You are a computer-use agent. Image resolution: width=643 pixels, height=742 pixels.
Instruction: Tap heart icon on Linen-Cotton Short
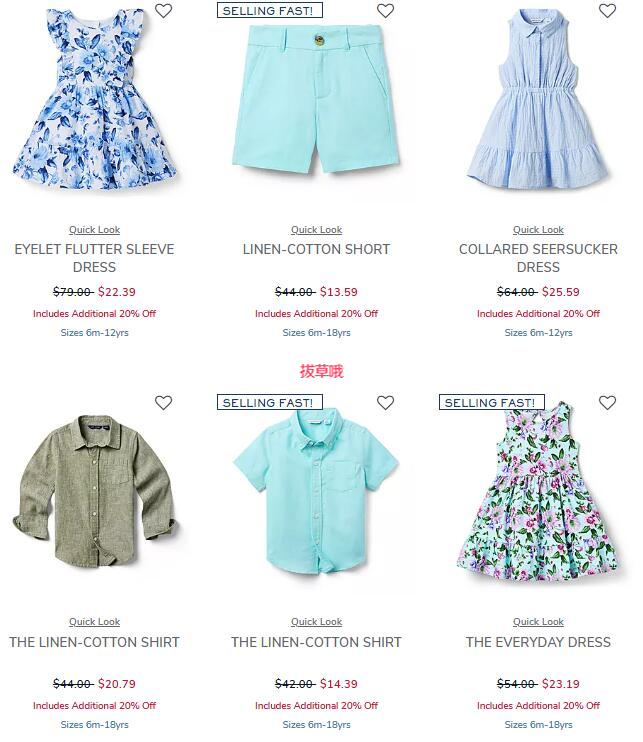pyautogui.click(x=385, y=10)
